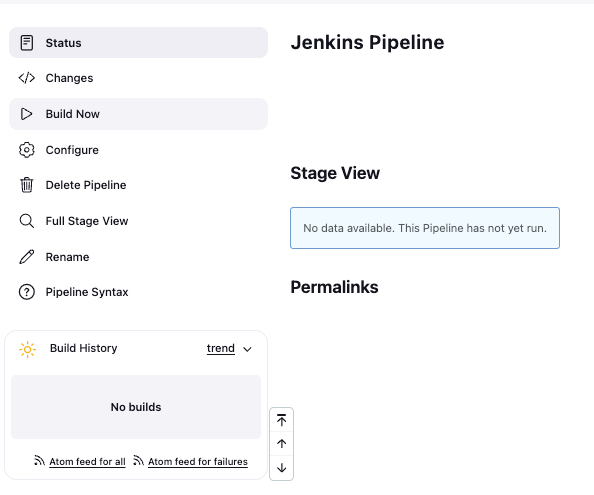Screen dimensions: 594x495
Task: Jump to top of build history
Action: (x=281, y=420)
